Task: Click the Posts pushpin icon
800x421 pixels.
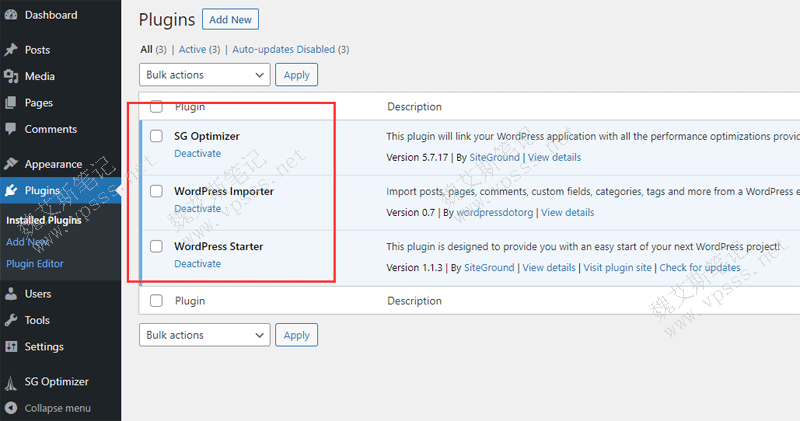Action: click(x=11, y=49)
